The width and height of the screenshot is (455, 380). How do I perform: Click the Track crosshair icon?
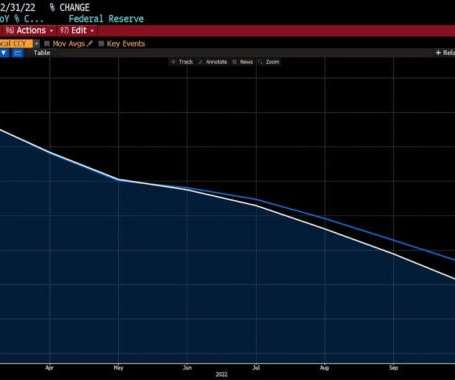pos(173,62)
